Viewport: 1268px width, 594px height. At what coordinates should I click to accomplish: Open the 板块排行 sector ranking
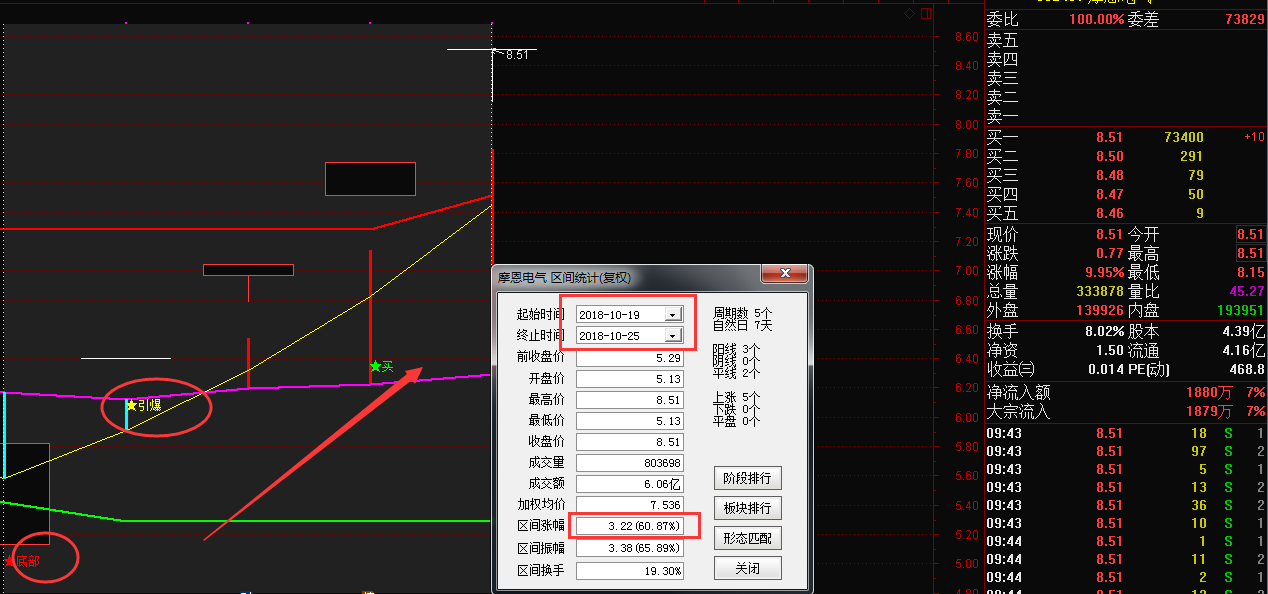click(746, 508)
